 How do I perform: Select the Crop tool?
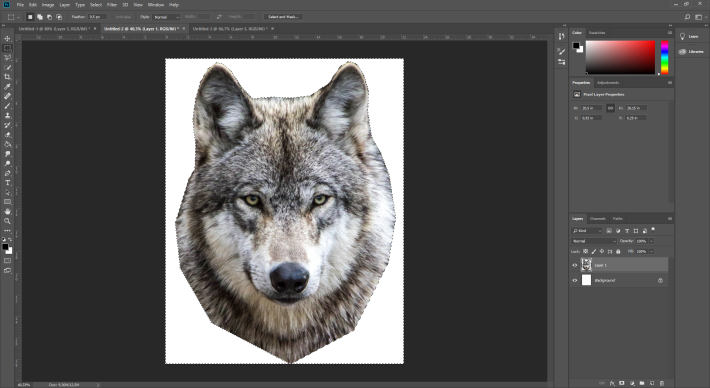click(8, 77)
